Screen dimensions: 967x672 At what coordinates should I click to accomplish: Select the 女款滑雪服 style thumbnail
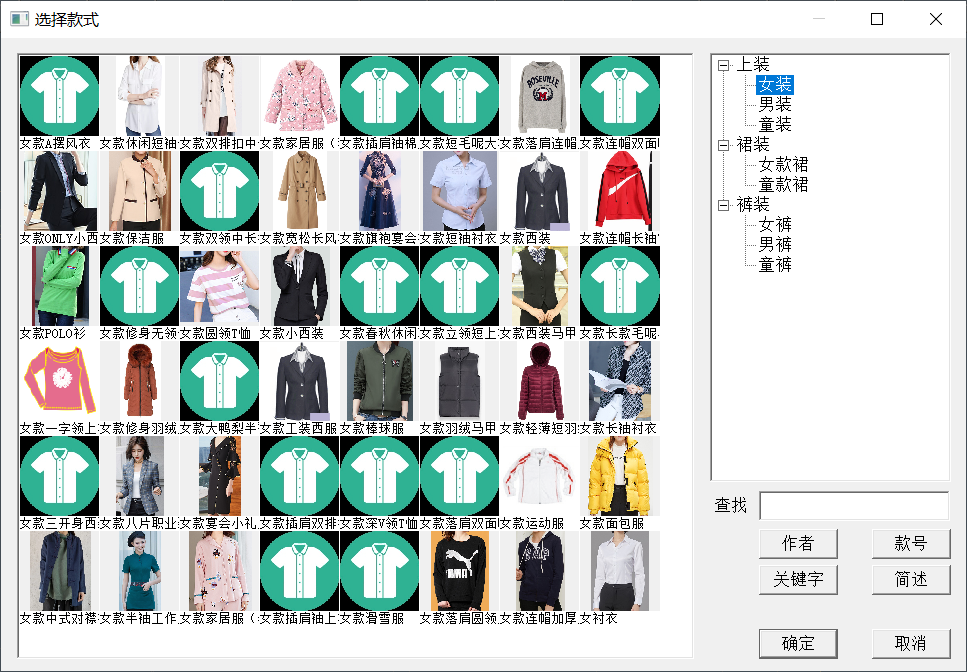click(x=379, y=570)
